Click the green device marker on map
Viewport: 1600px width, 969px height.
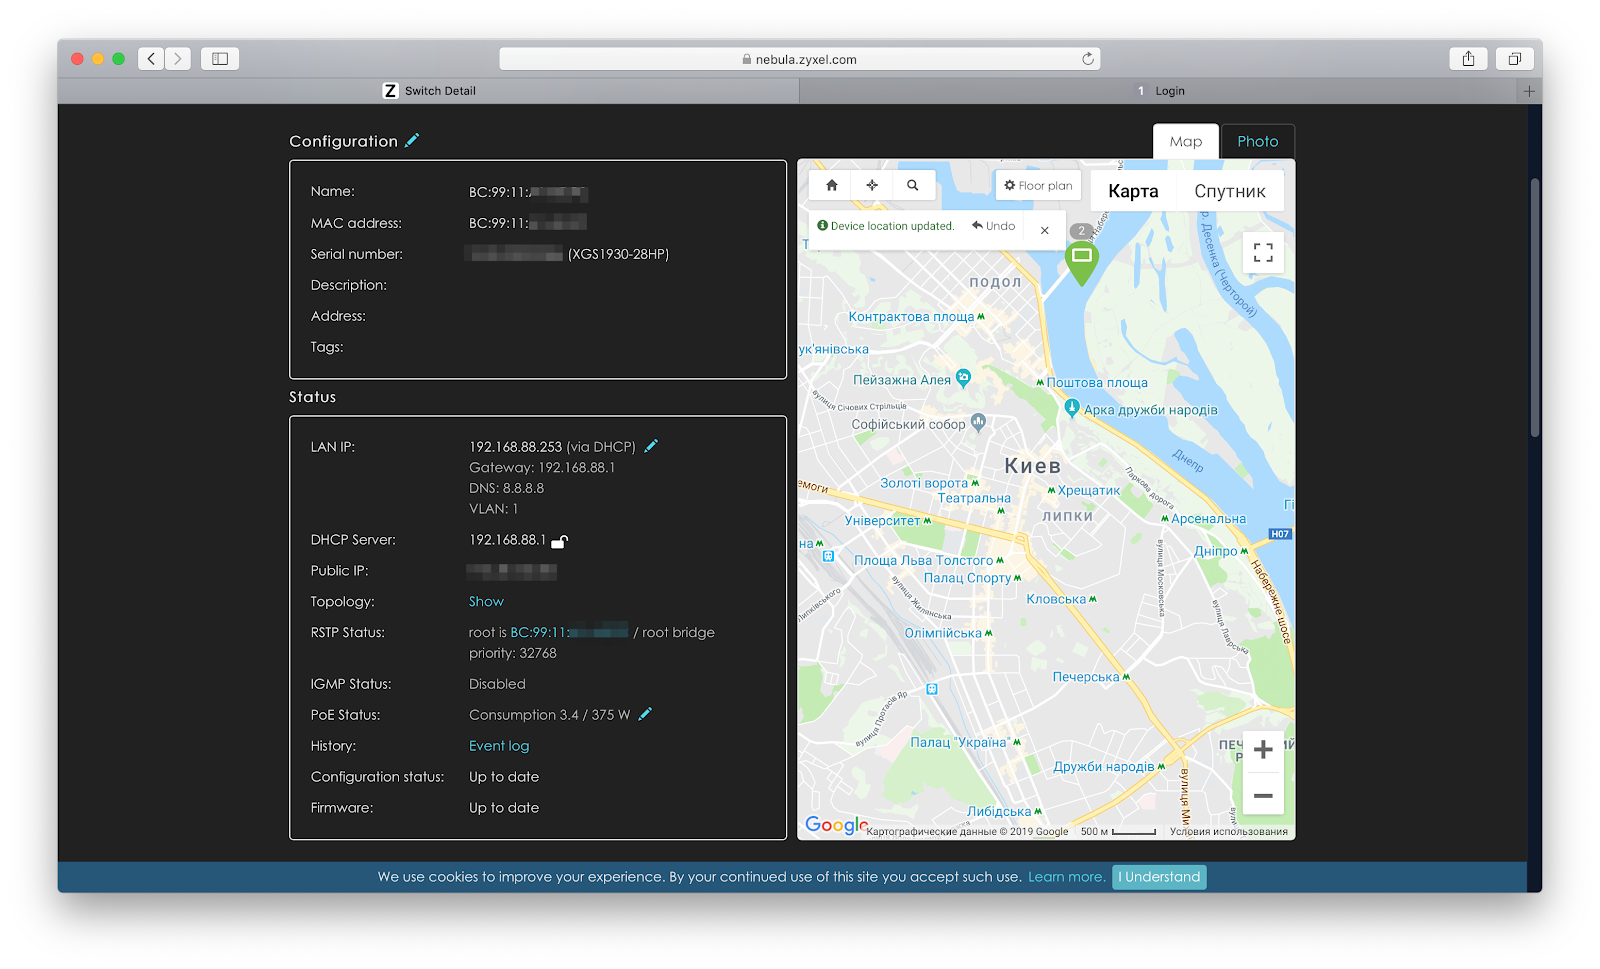point(1081,260)
